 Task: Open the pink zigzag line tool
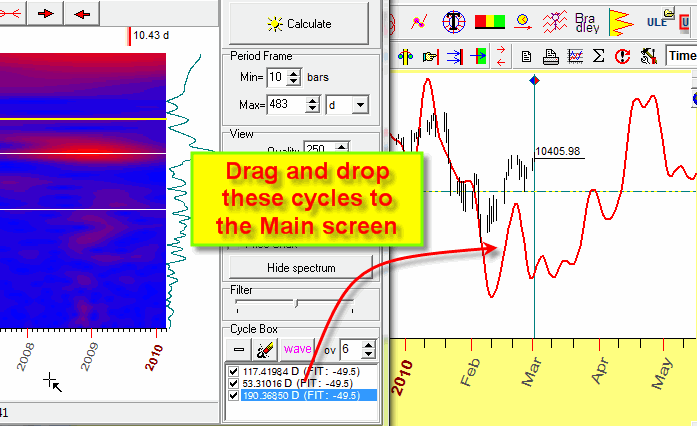(x=419, y=21)
